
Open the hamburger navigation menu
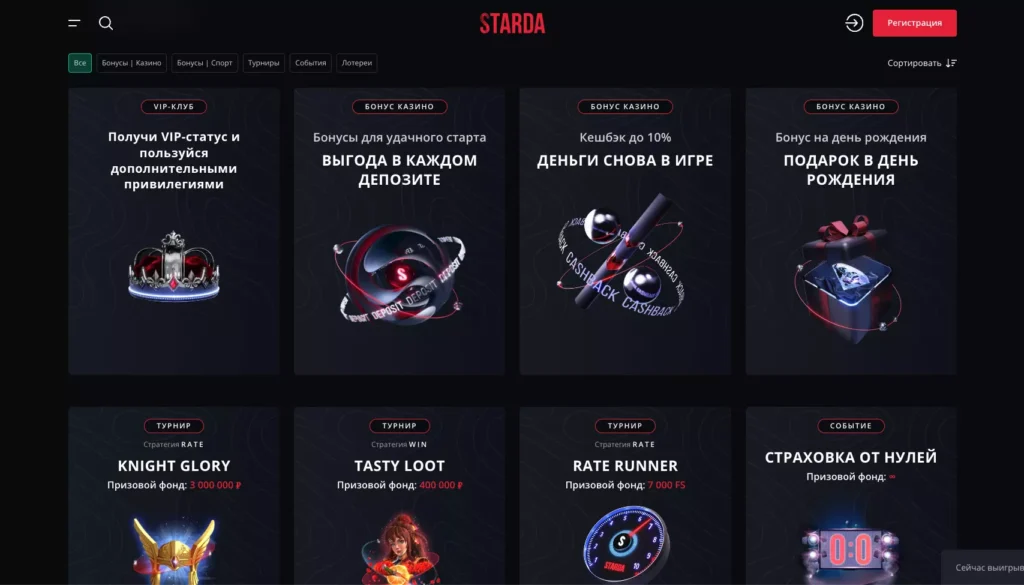click(x=73, y=22)
